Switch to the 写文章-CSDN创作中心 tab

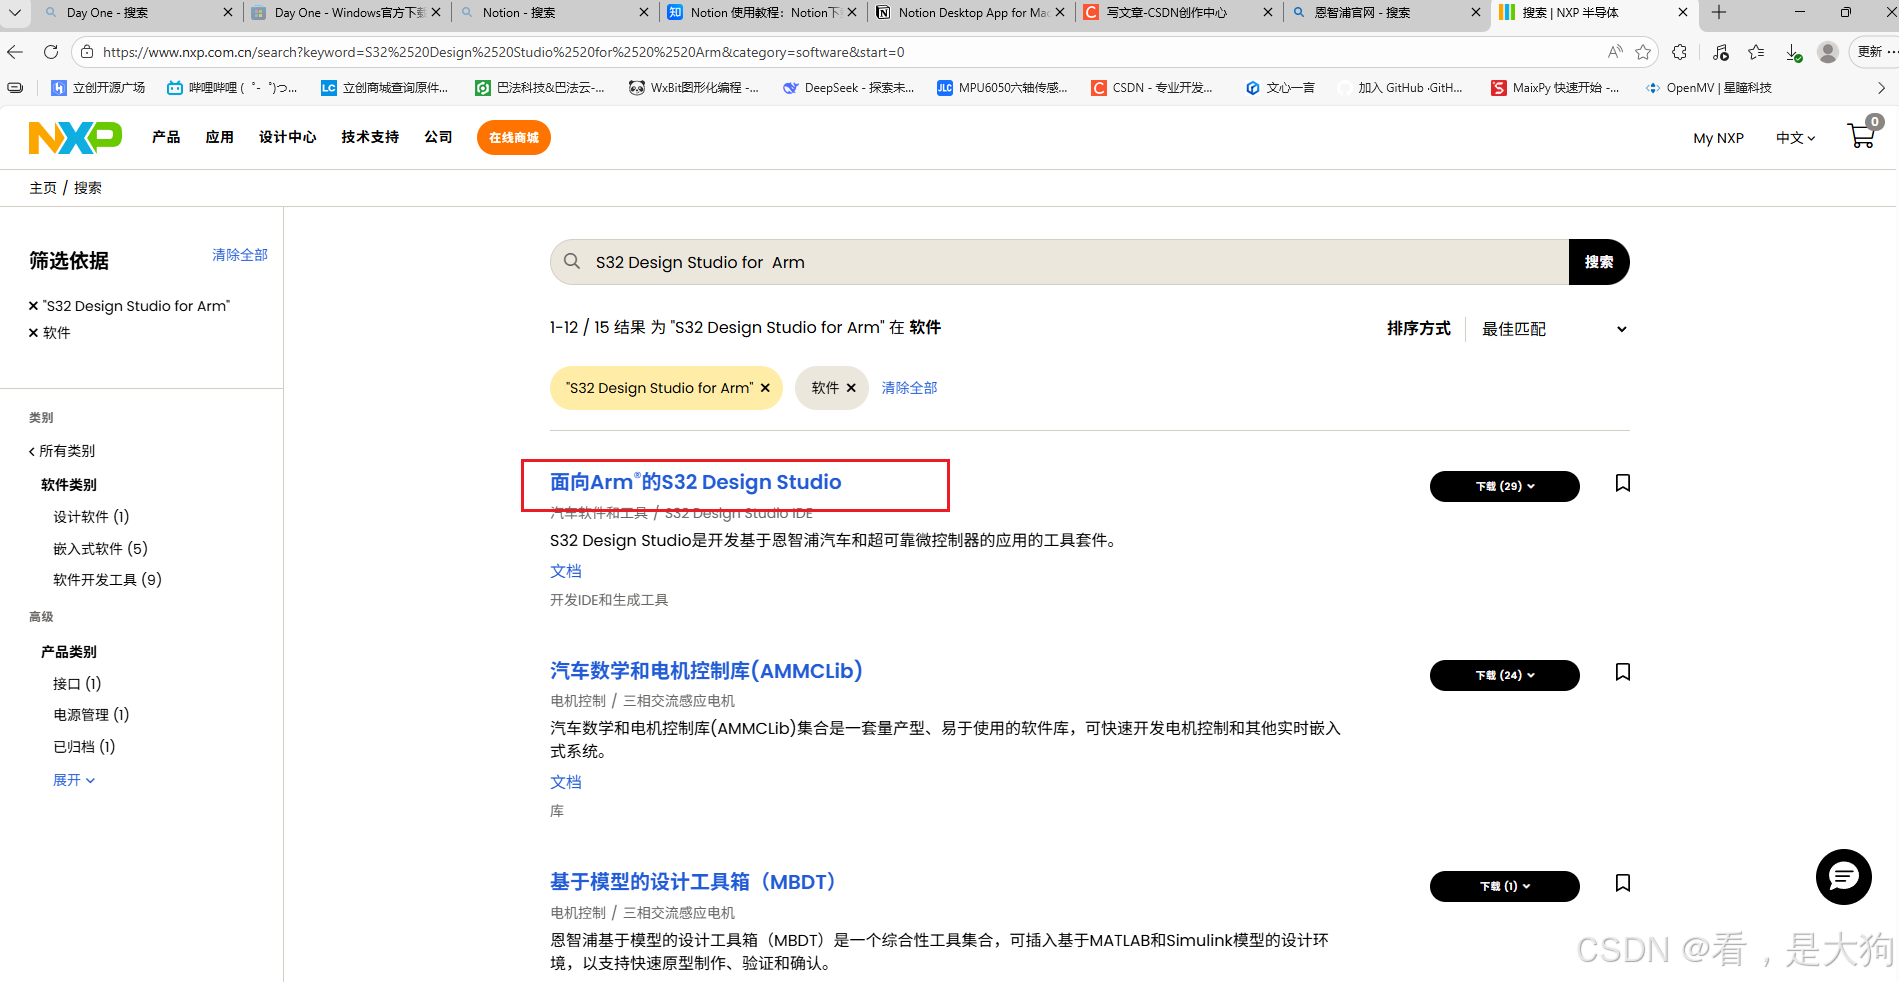(1179, 13)
